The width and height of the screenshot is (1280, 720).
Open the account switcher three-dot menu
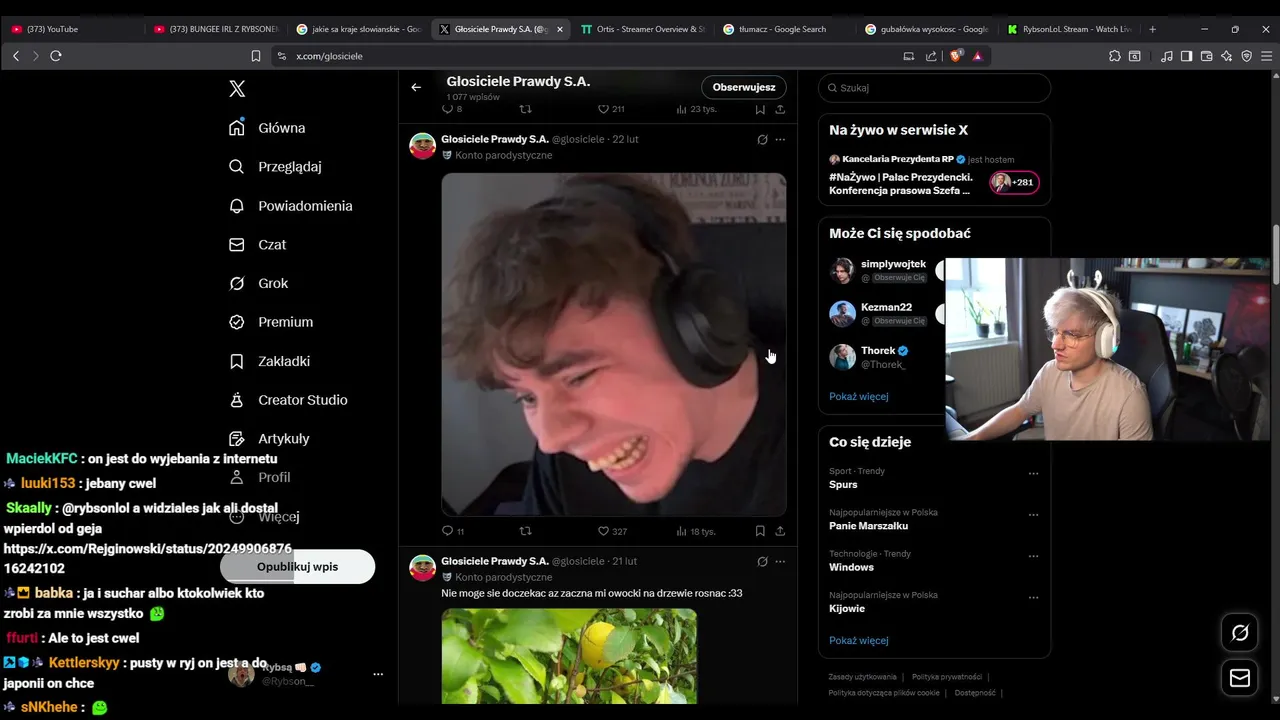[x=378, y=674]
